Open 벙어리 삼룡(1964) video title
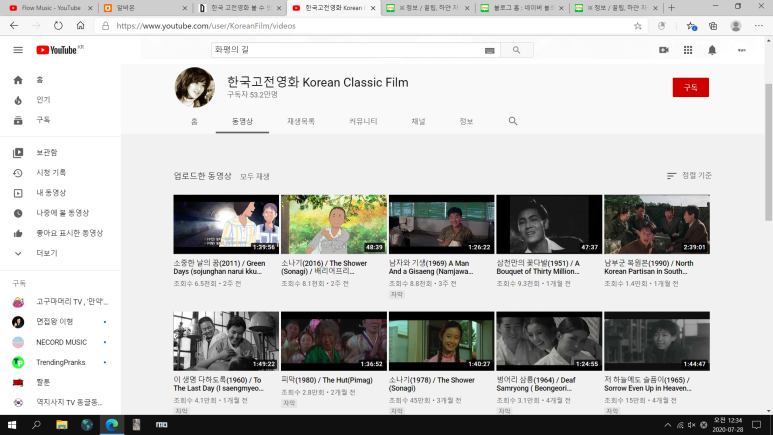The height and width of the screenshot is (435, 773). (x=534, y=384)
